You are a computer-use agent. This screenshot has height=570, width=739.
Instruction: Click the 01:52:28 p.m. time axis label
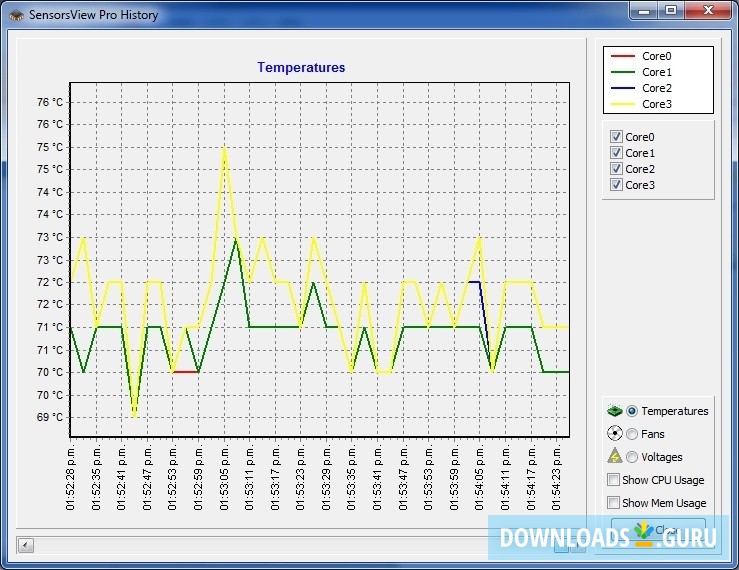coord(70,479)
